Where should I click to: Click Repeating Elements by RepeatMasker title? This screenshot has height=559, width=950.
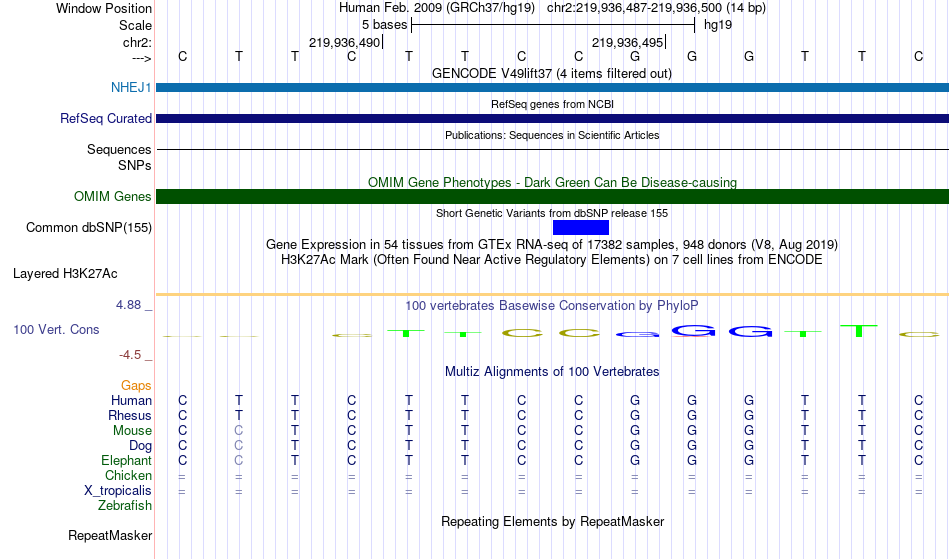point(552,522)
